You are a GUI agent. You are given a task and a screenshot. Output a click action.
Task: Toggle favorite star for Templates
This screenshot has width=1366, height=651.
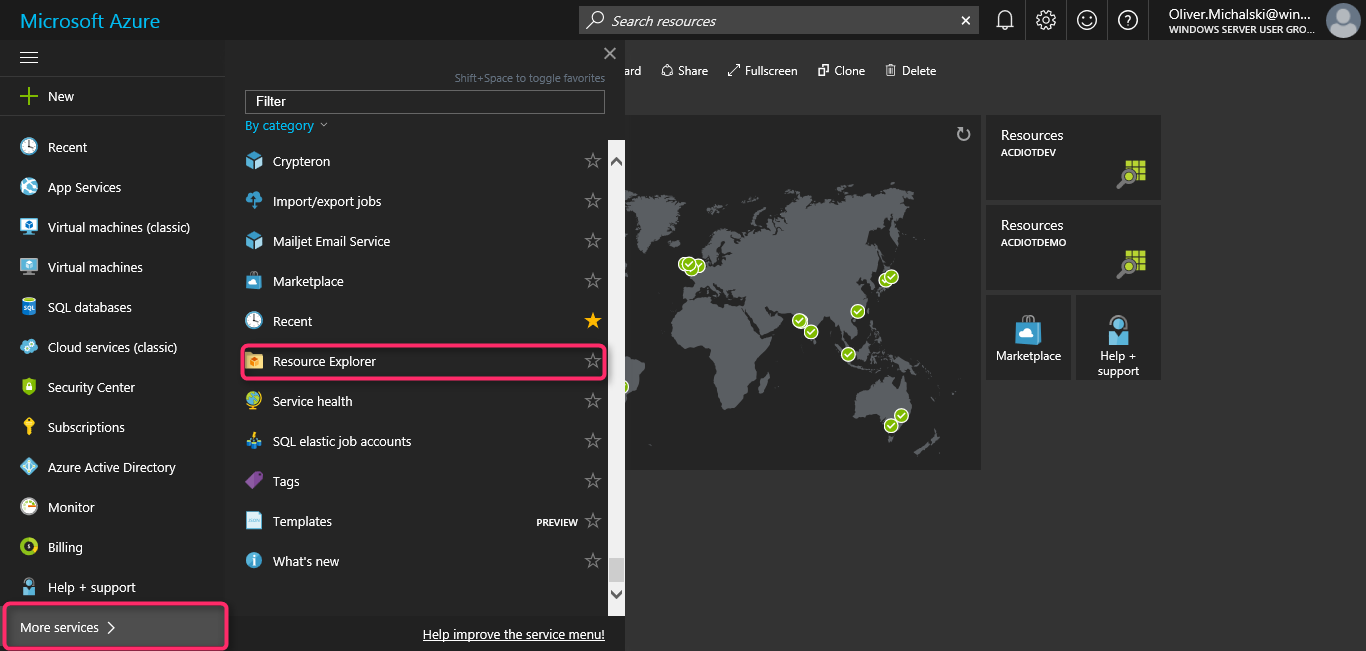tap(593, 521)
